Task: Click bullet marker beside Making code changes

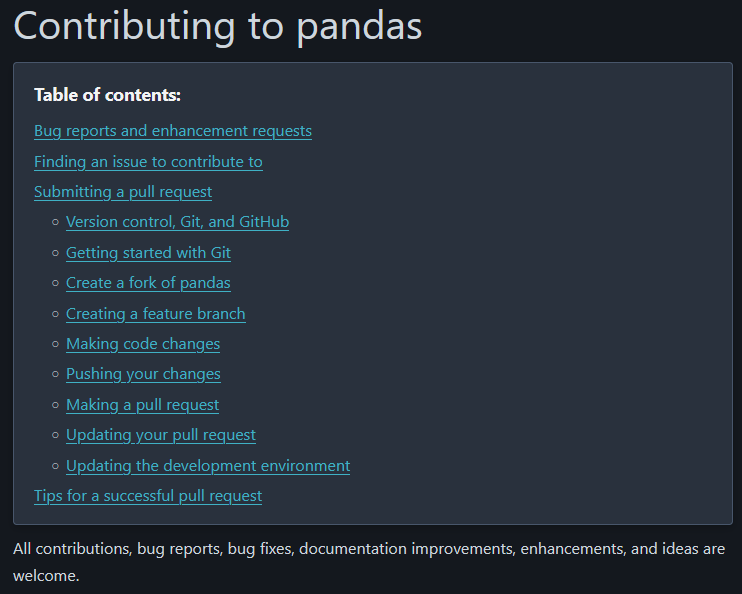Action: [55, 344]
